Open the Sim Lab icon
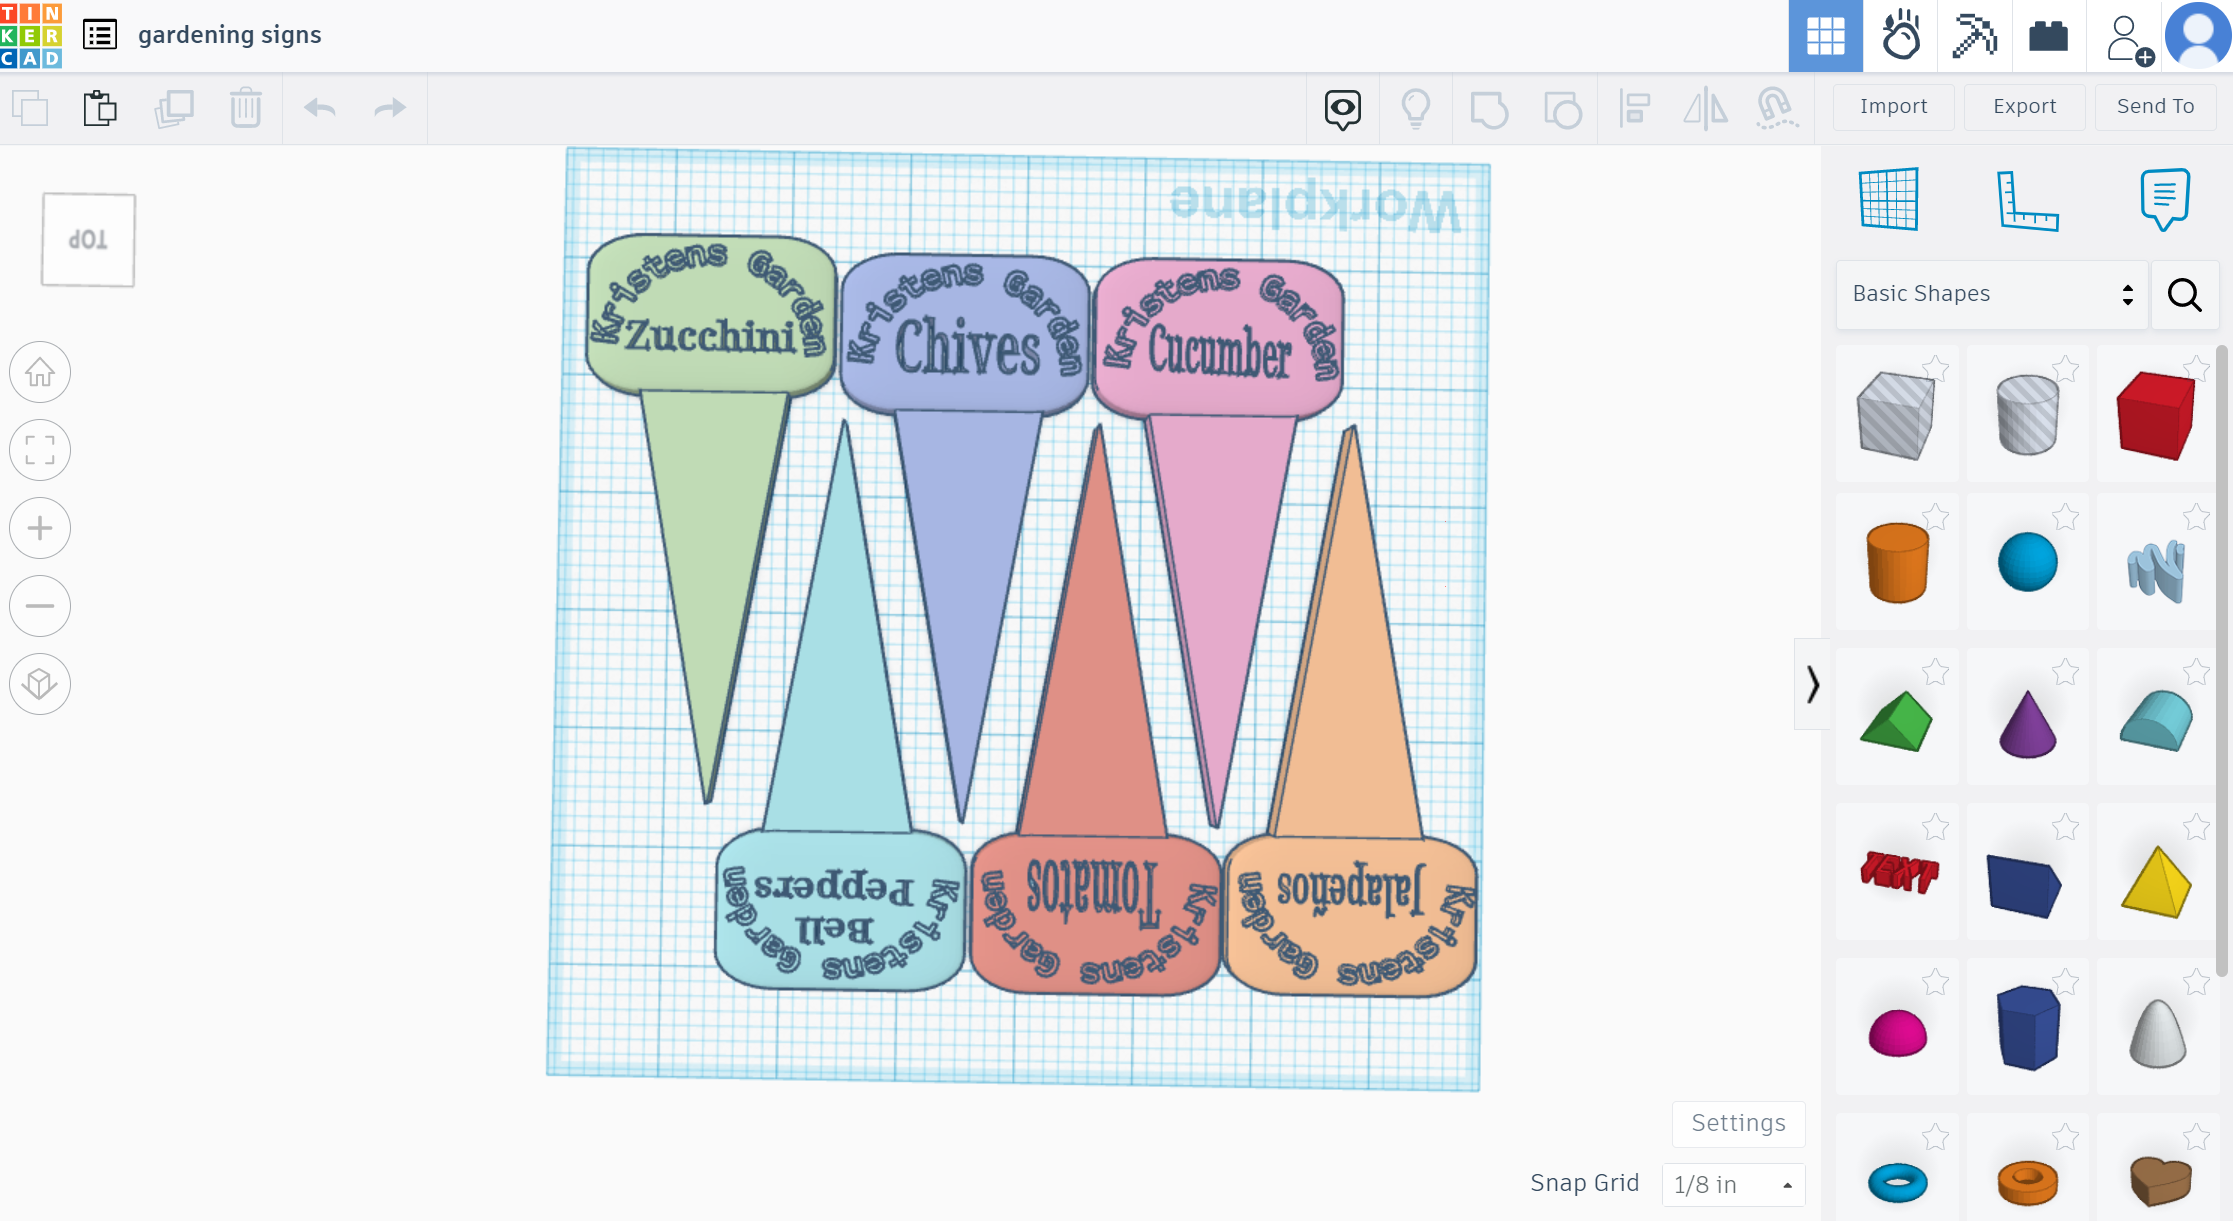This screenshot has height=1221, width=2233. 1900,36
